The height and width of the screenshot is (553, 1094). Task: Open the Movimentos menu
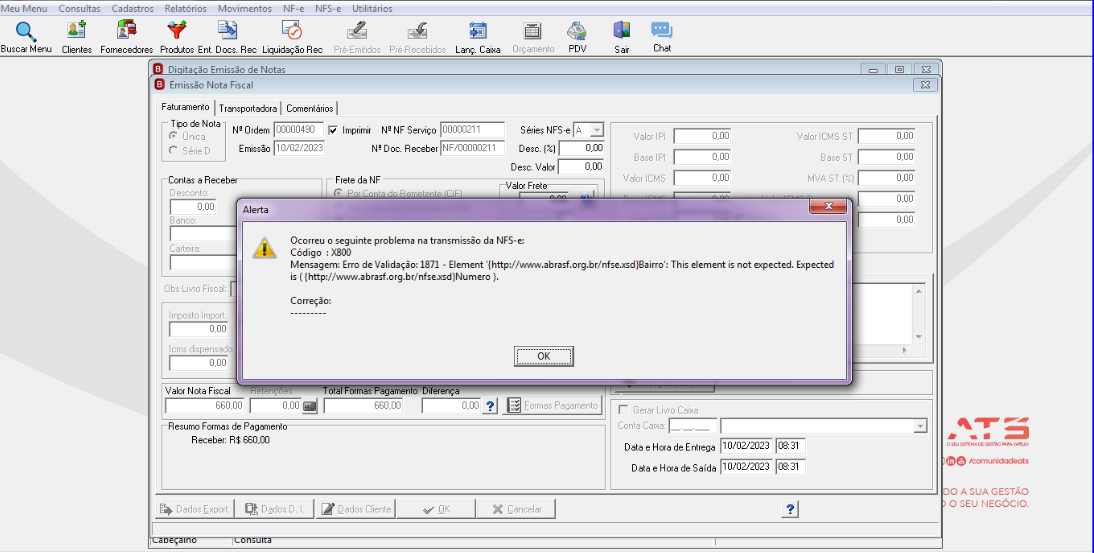245,8
